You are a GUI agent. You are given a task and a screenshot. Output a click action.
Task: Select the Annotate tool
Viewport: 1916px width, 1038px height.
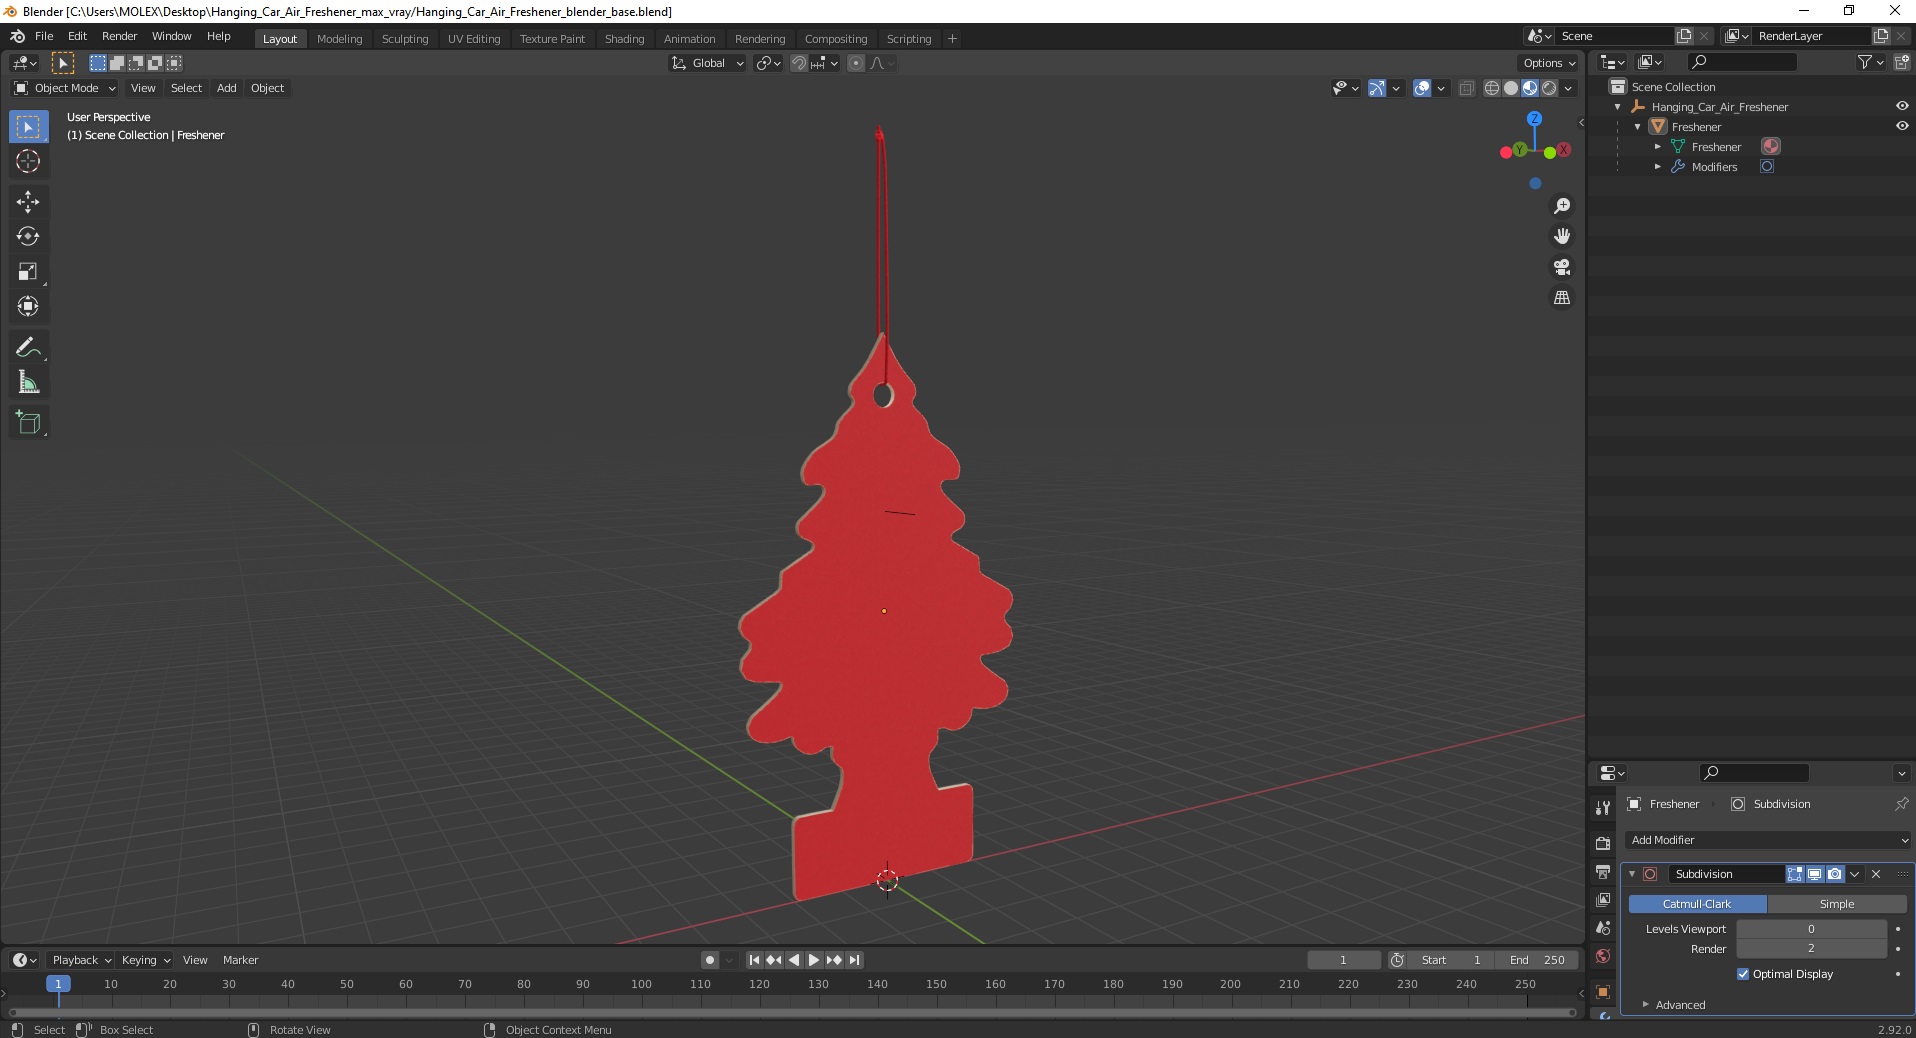pos(28,347)
